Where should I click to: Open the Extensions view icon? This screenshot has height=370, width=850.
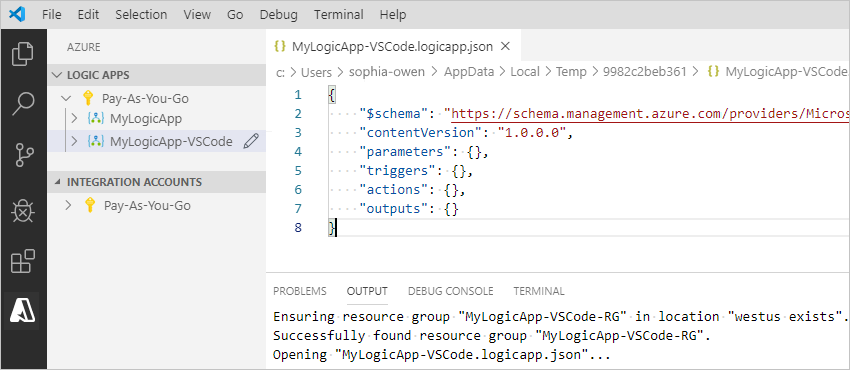pos(23,261)
